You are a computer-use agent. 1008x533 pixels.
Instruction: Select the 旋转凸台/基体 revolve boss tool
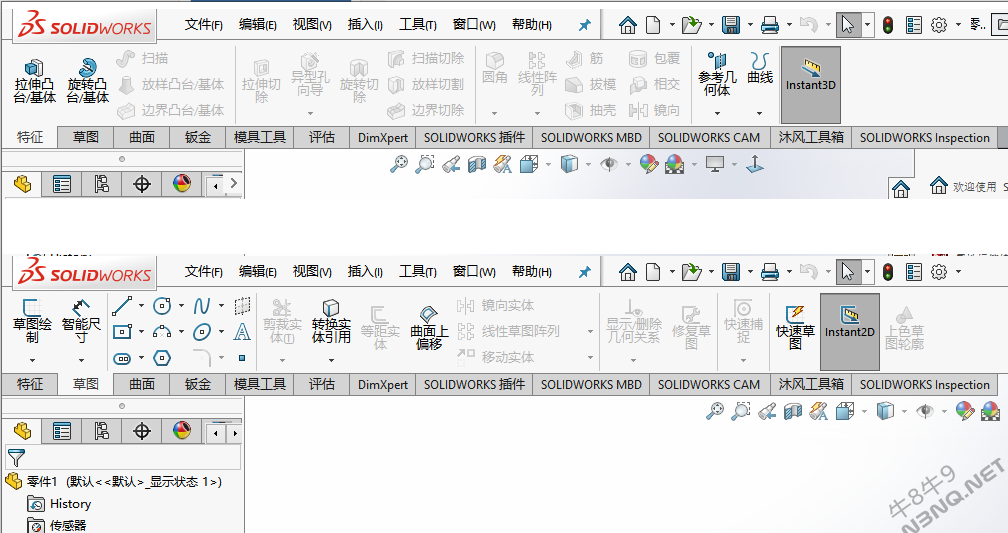click(x=87, y=82)
